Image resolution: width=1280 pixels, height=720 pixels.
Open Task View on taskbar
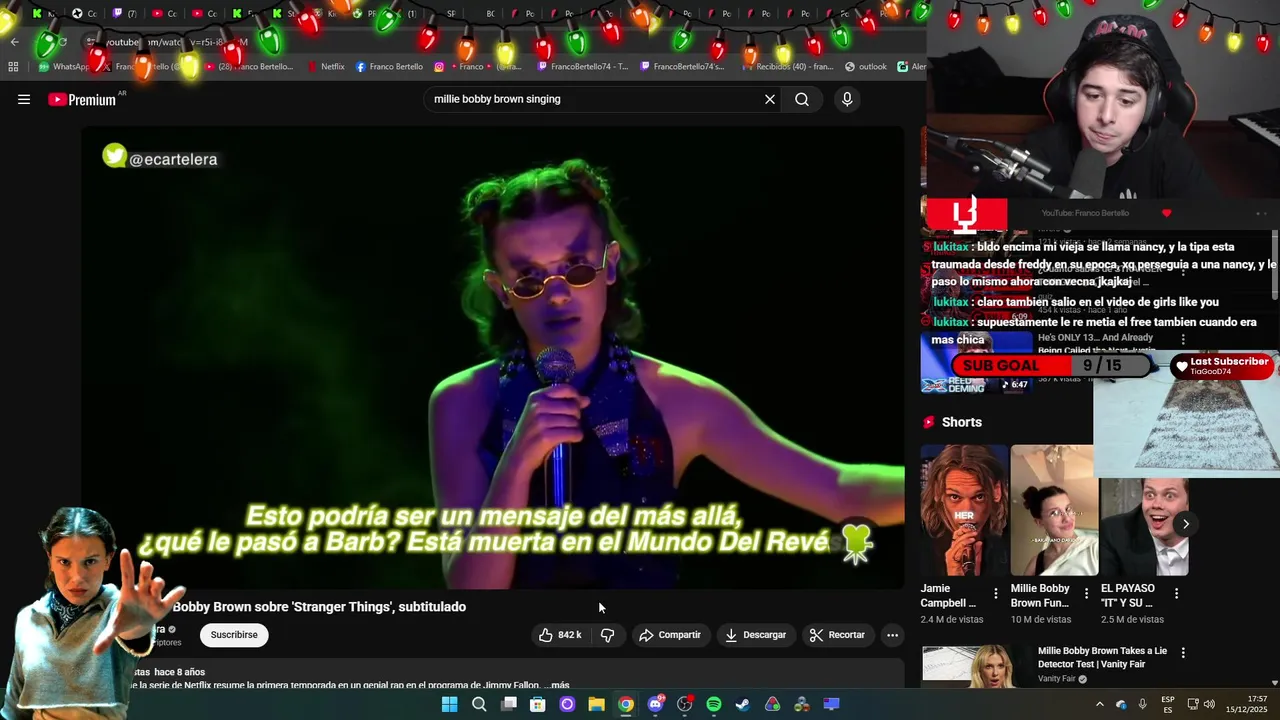(509, 704)
